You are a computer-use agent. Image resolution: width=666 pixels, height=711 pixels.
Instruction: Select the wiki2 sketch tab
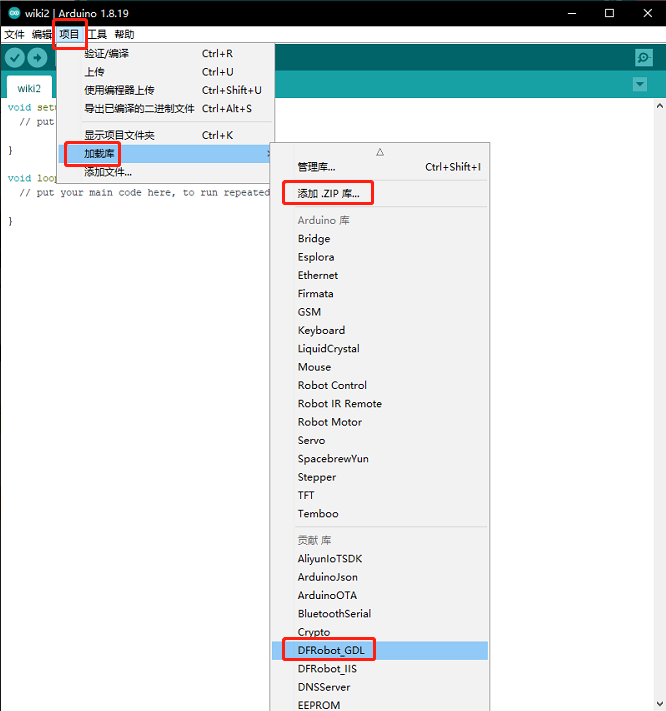pos(29,88)
